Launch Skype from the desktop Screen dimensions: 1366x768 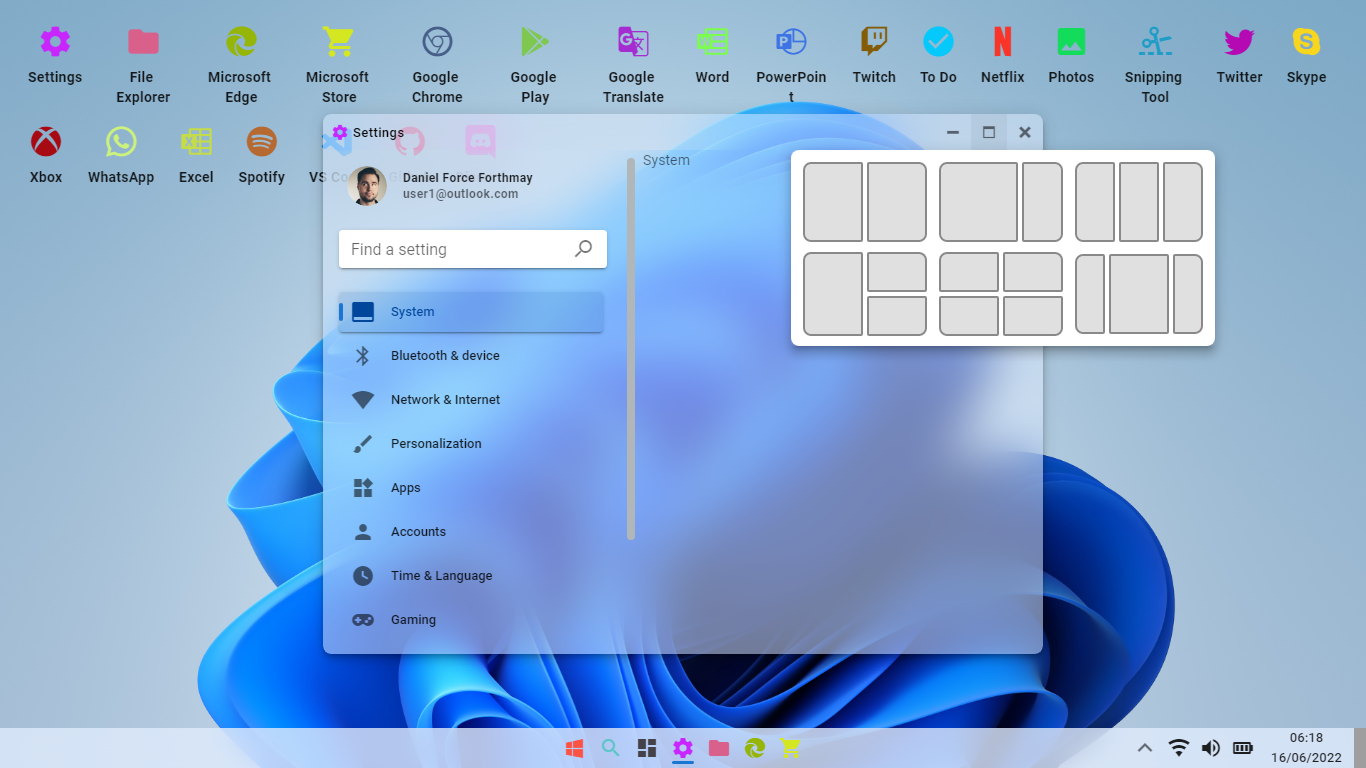pos(1306,56)
